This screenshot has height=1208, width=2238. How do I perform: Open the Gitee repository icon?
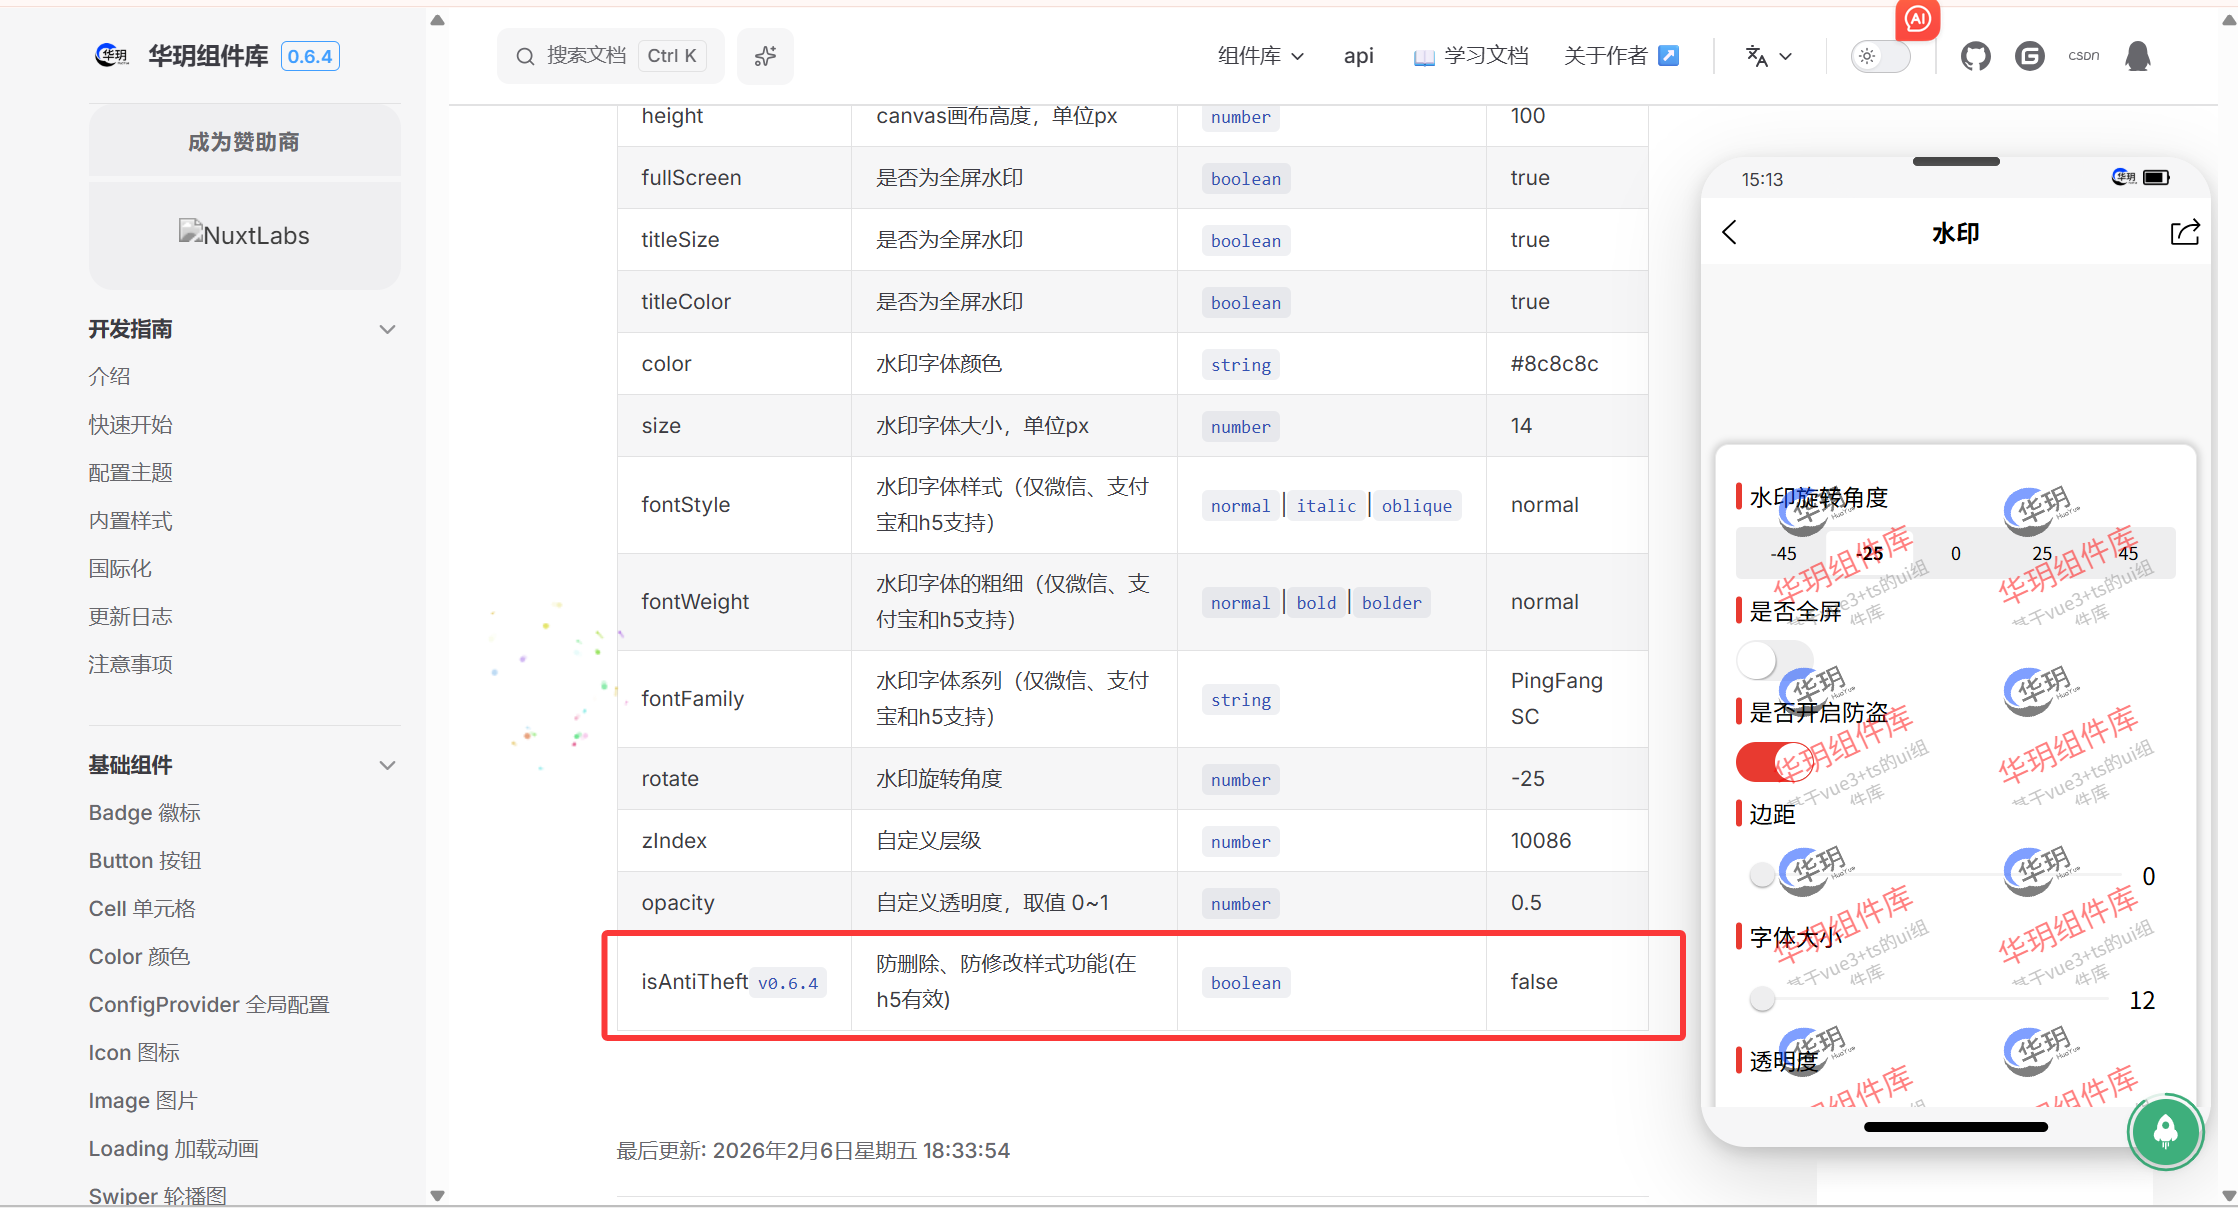tap(2029, 56)
